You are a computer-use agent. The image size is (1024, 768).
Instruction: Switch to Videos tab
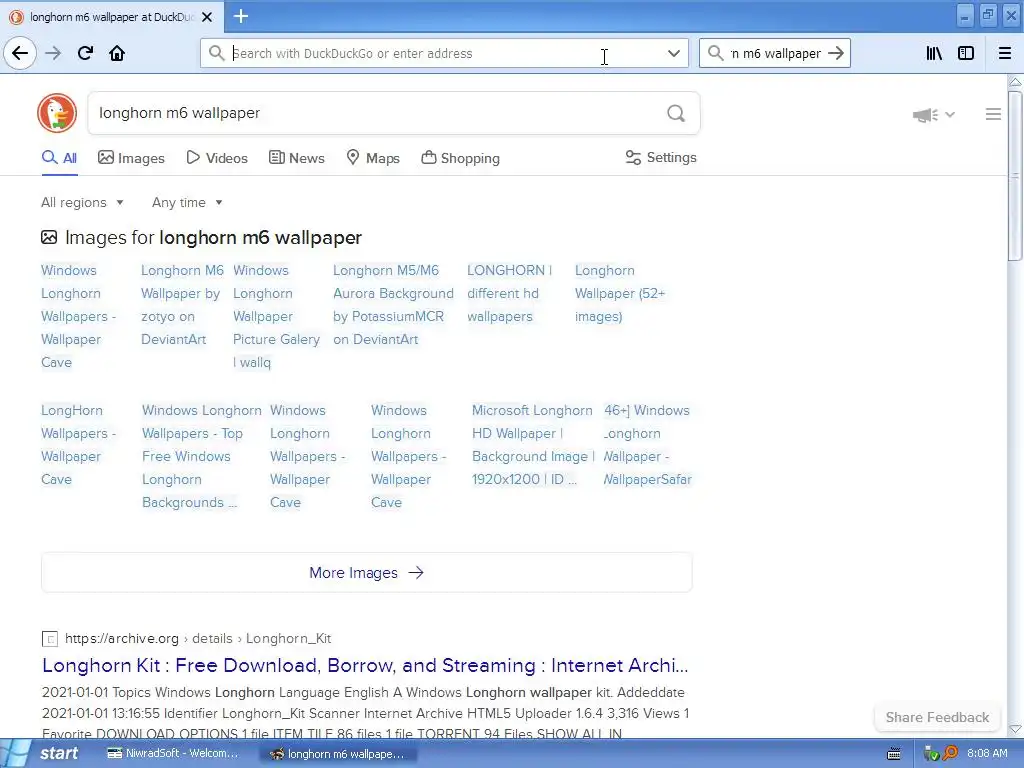click(217, 158)
